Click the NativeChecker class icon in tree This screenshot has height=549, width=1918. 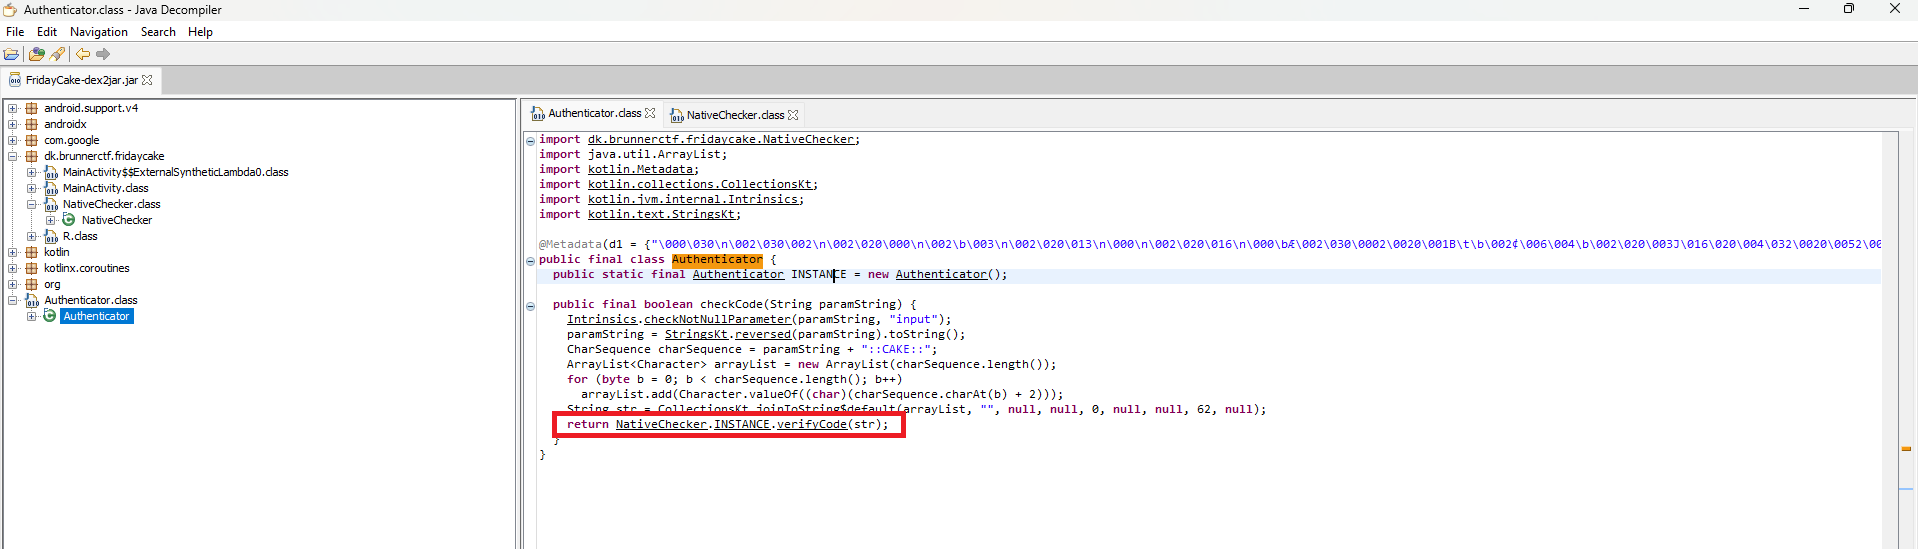69,220
